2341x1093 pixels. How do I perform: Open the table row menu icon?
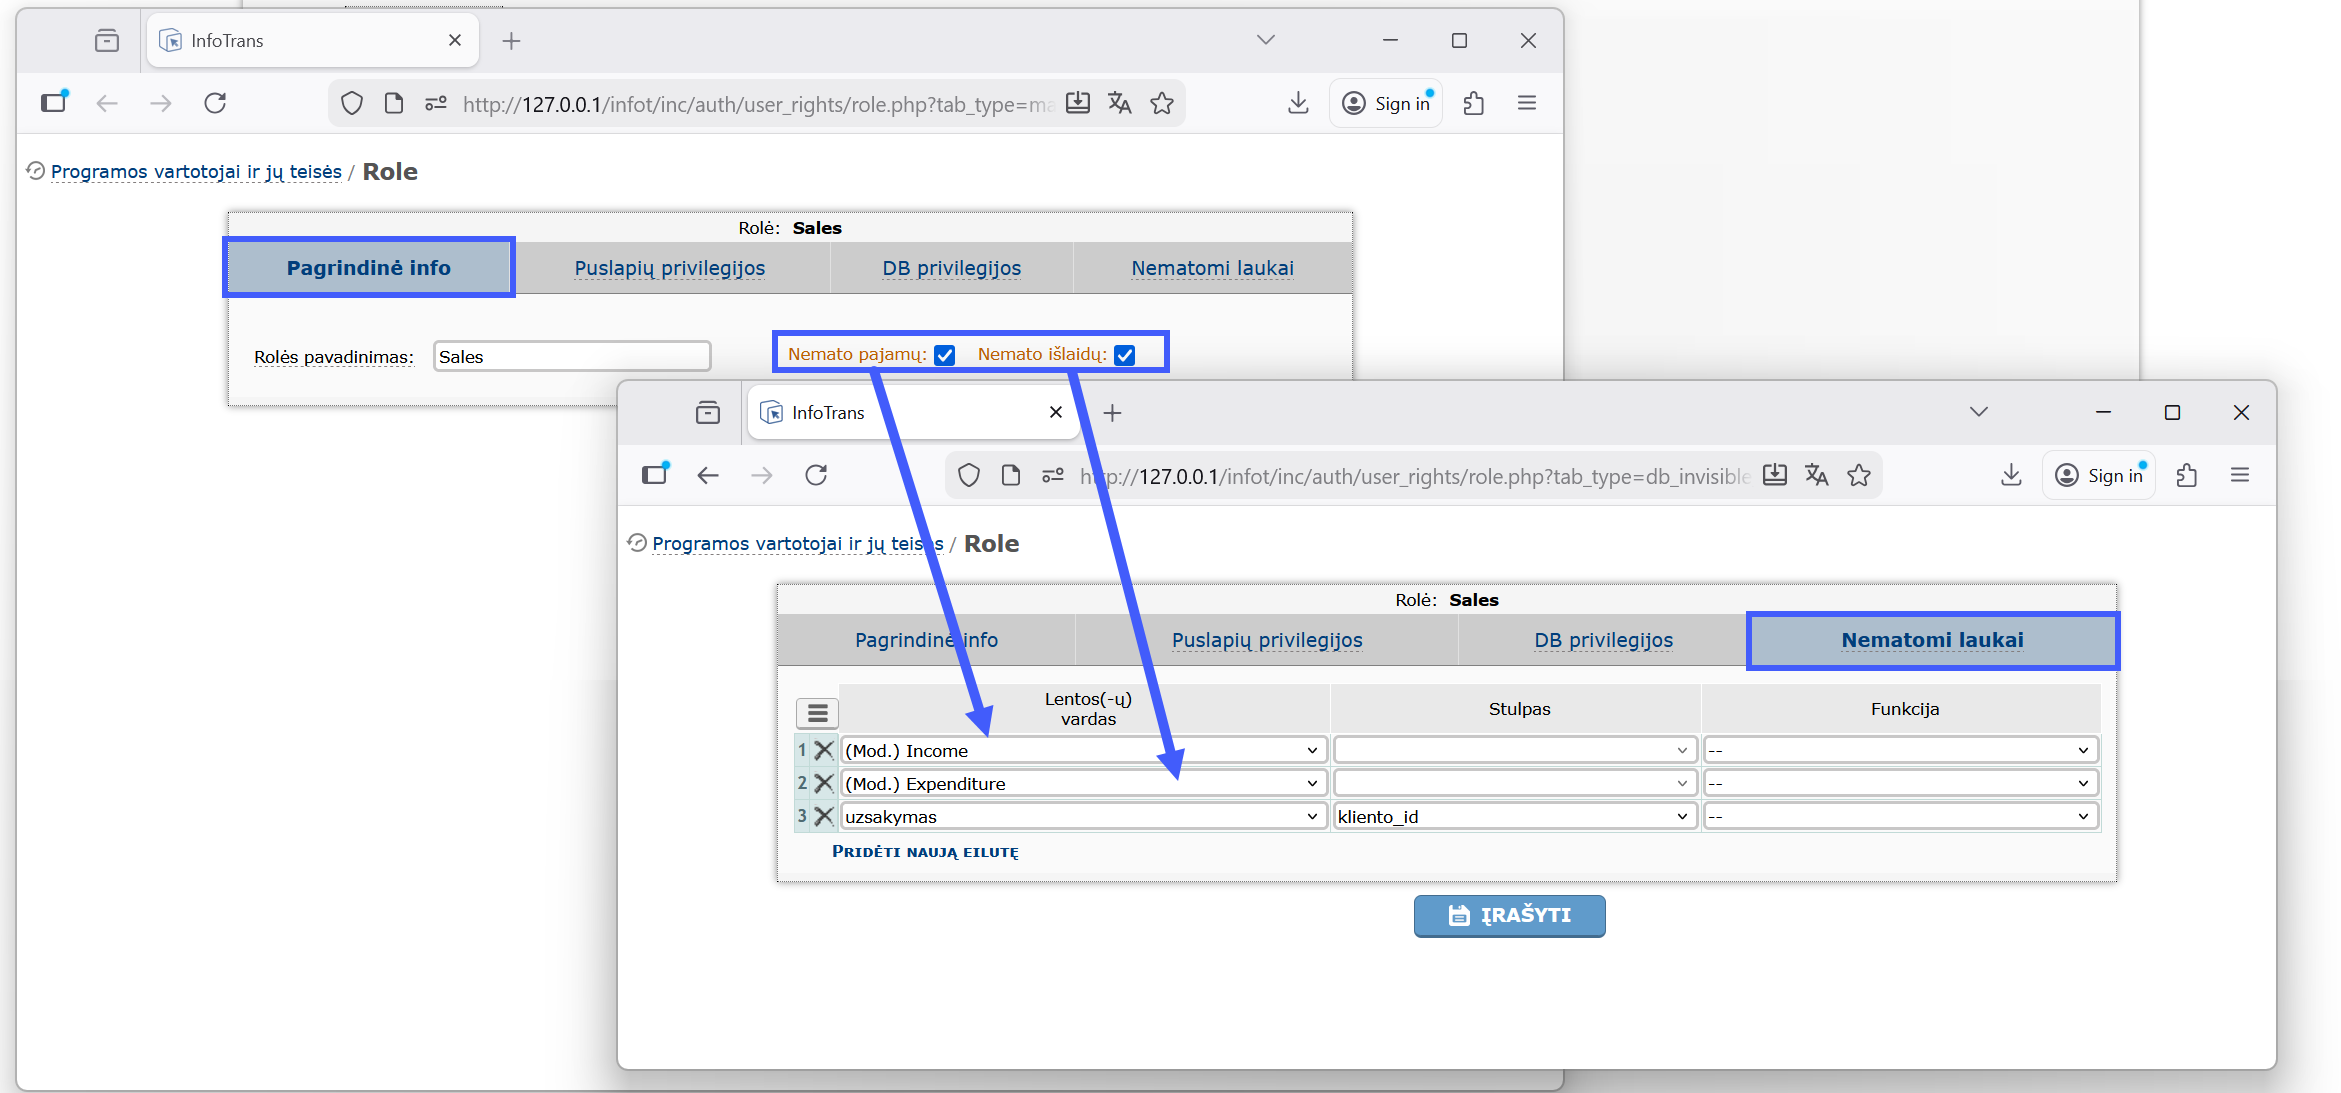(817, 713)
